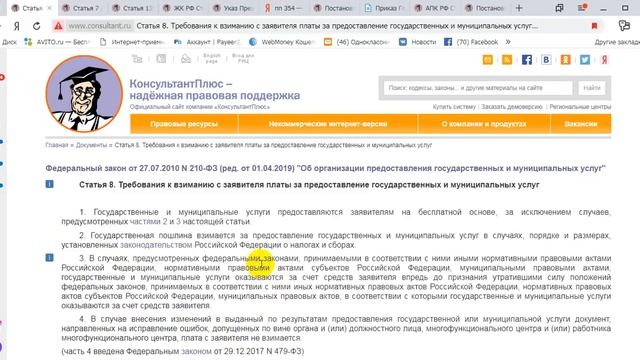Open the (70) Facebook bookmark

[x=471, y=42]
